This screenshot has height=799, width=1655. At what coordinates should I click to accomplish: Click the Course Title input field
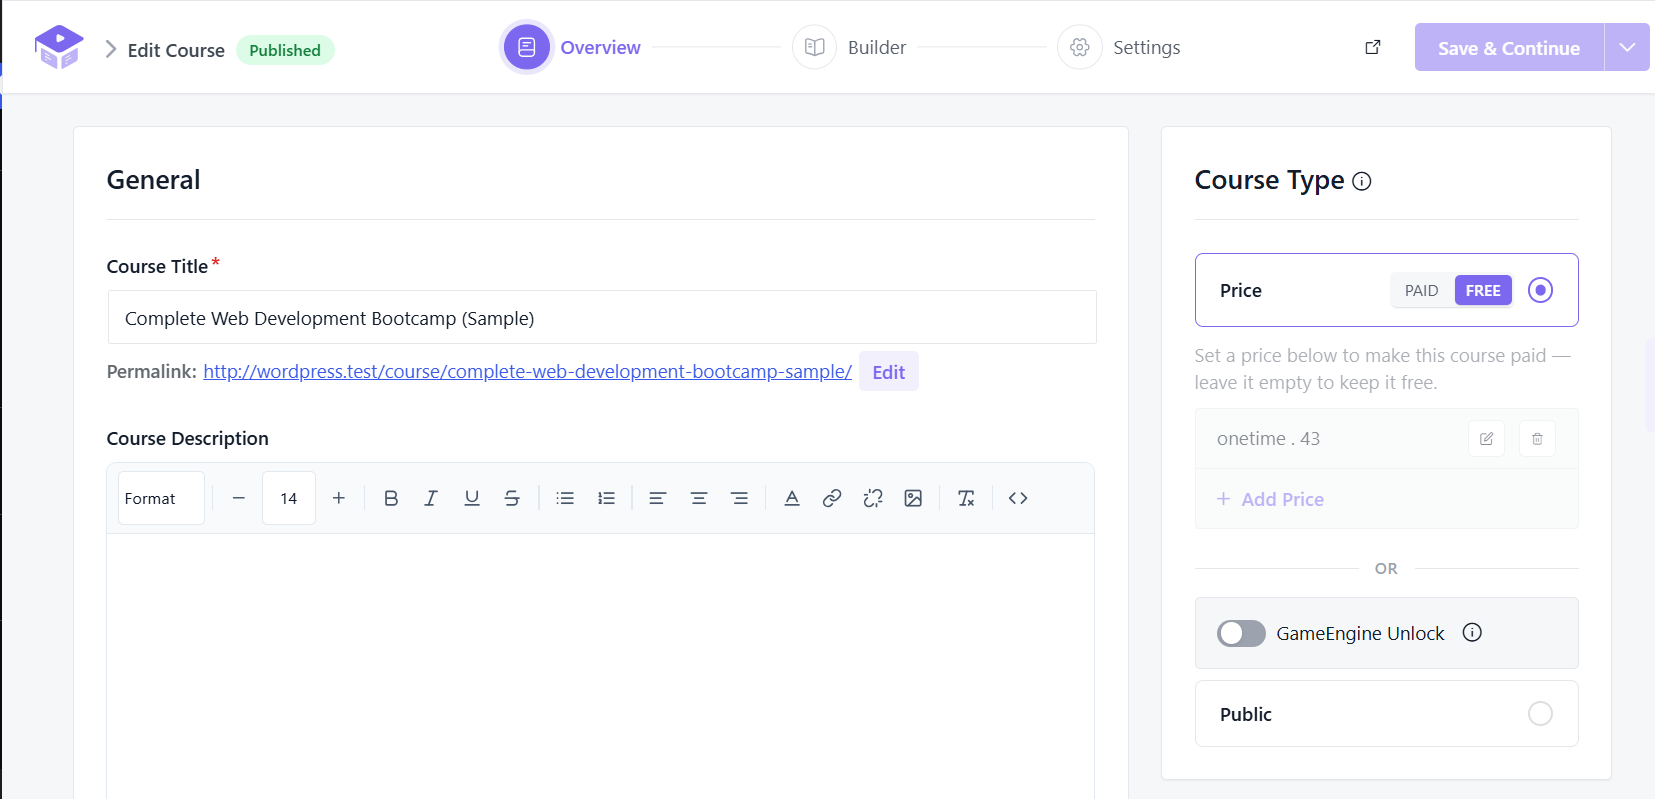coord(602,318)
